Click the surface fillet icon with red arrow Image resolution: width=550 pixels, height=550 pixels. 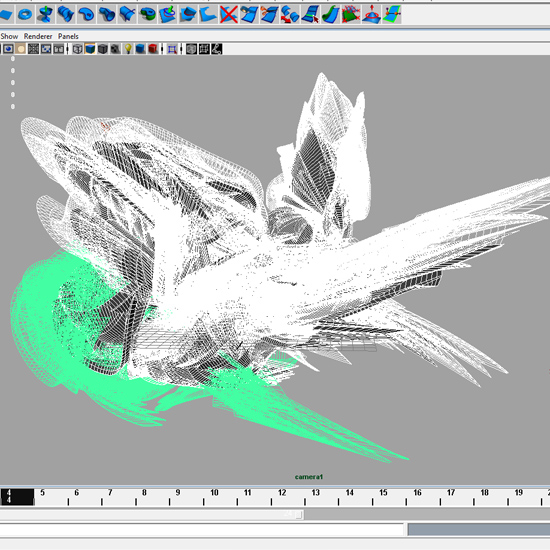pyautogui.click(x=289, y=14)
